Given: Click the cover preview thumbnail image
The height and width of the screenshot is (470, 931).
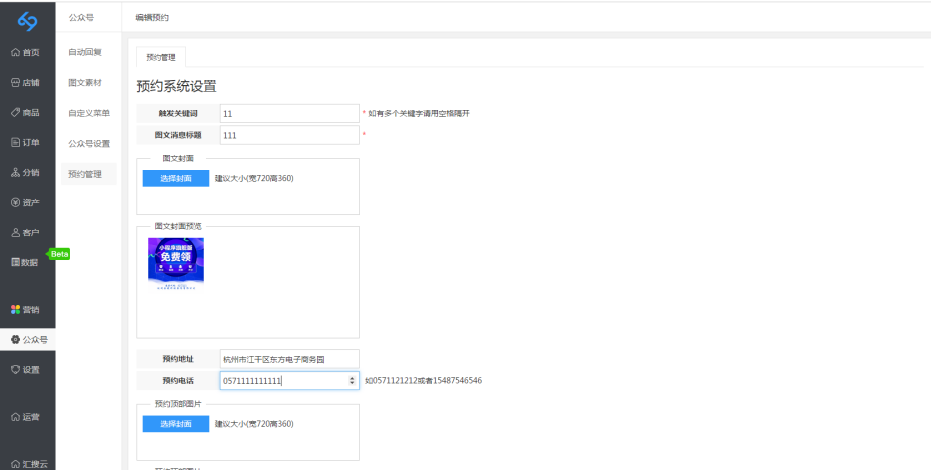Looking at the screenshot, I should point(176,262).
